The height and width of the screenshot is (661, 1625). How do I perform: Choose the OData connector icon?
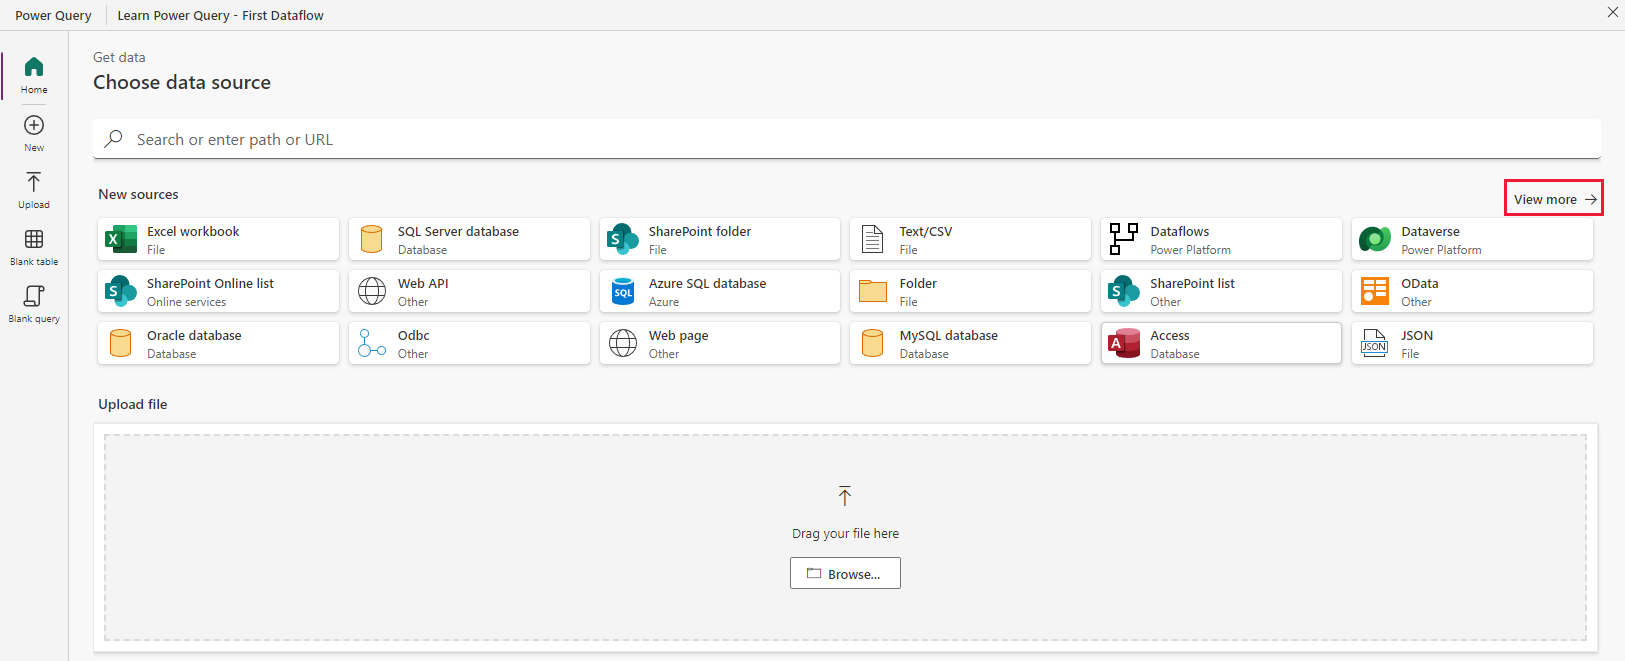tap(1375, 291)
